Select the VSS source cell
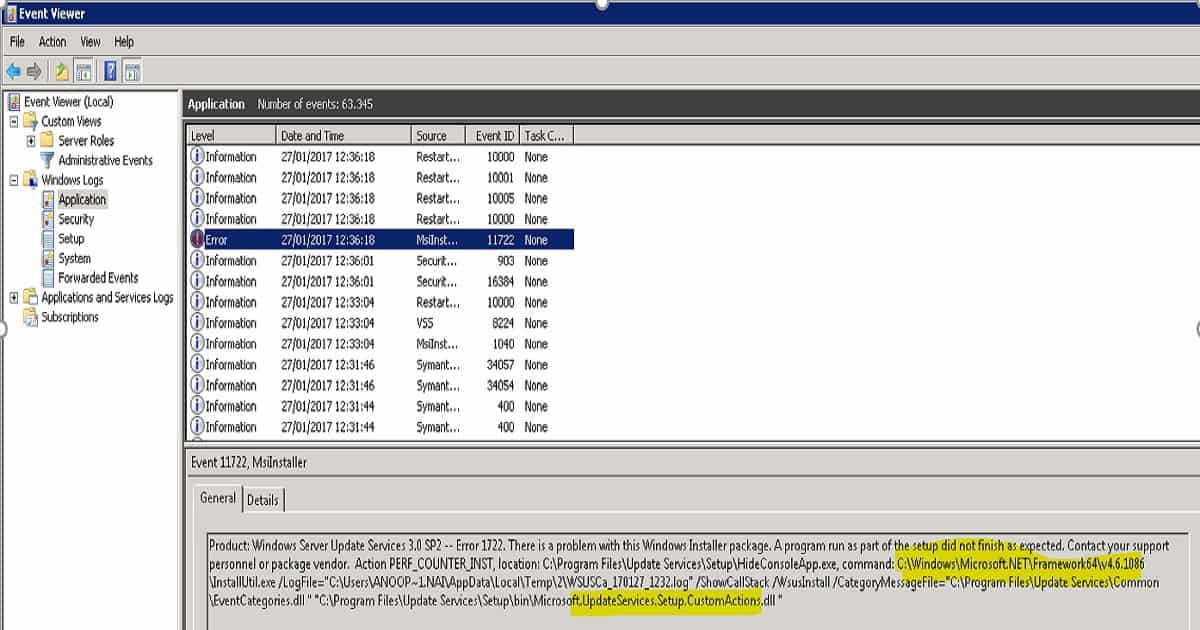 (425, 323)
